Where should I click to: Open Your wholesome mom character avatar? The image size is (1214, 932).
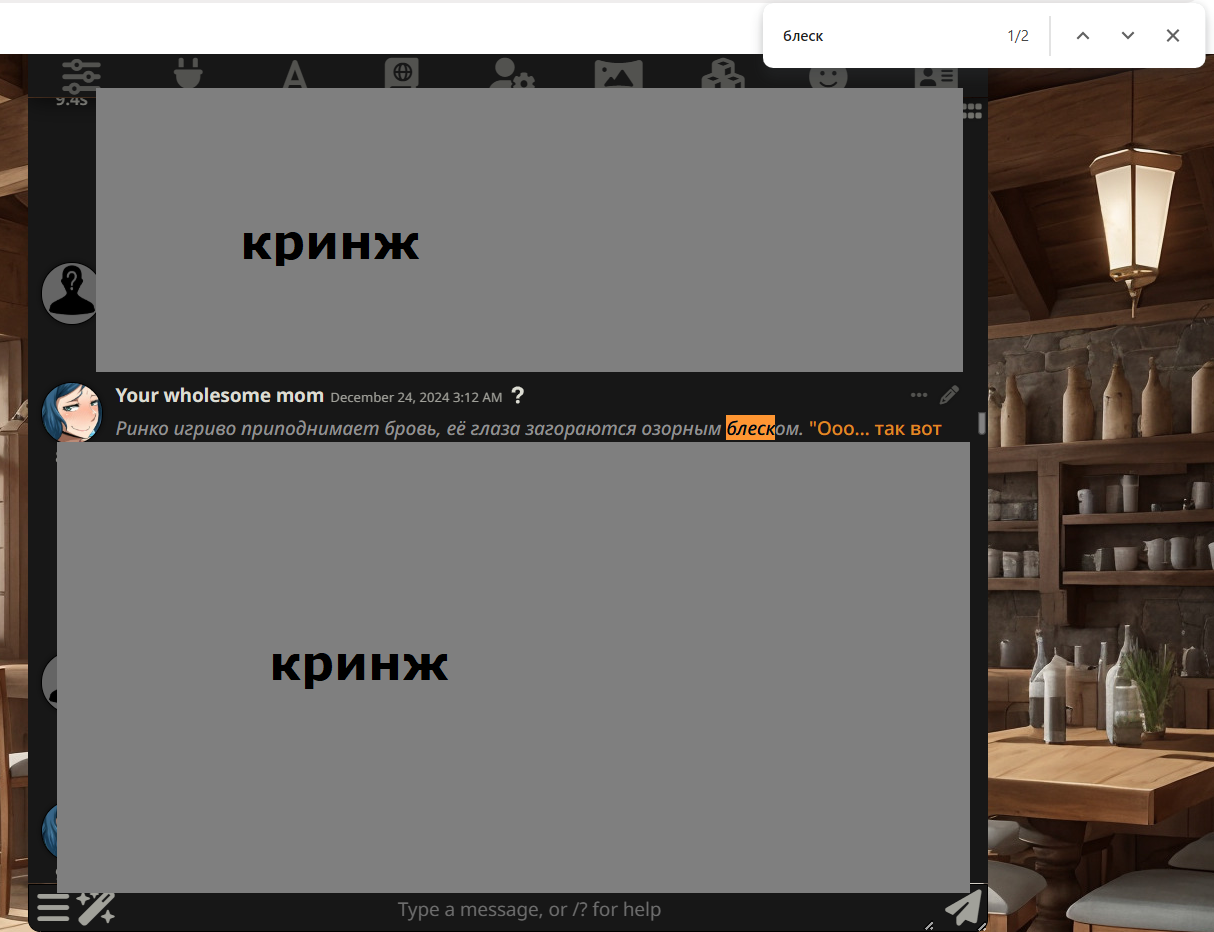72,412
